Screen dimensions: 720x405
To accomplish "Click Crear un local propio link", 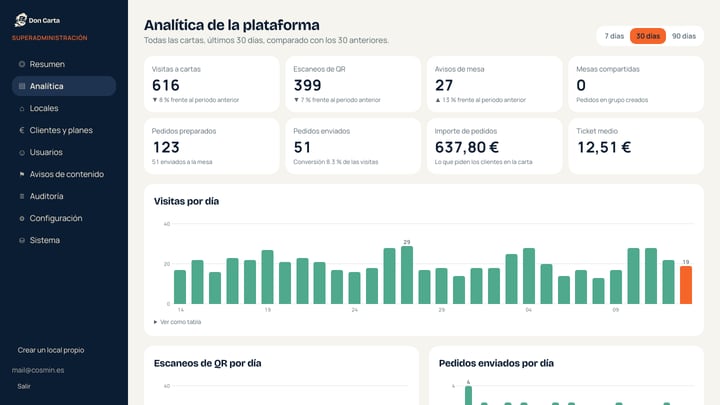I will (51, 350).
